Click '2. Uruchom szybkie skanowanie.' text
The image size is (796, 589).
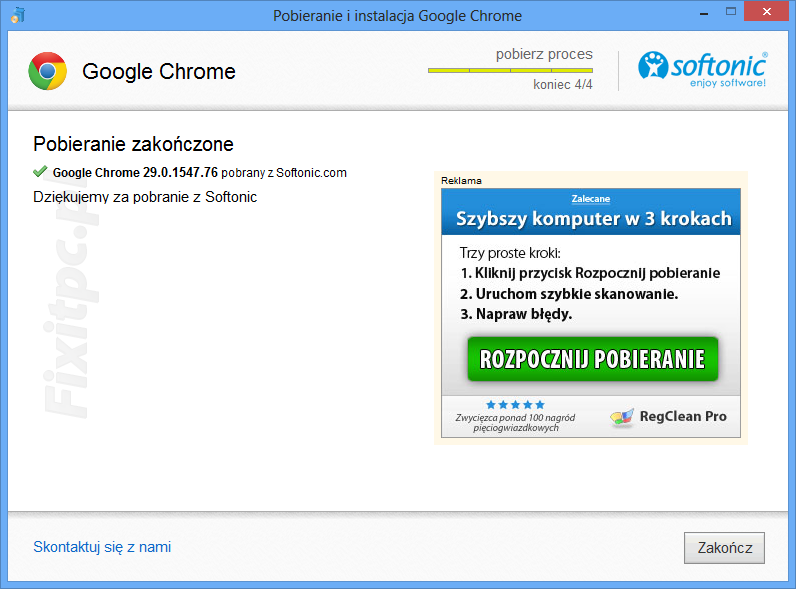click(569, 294)
